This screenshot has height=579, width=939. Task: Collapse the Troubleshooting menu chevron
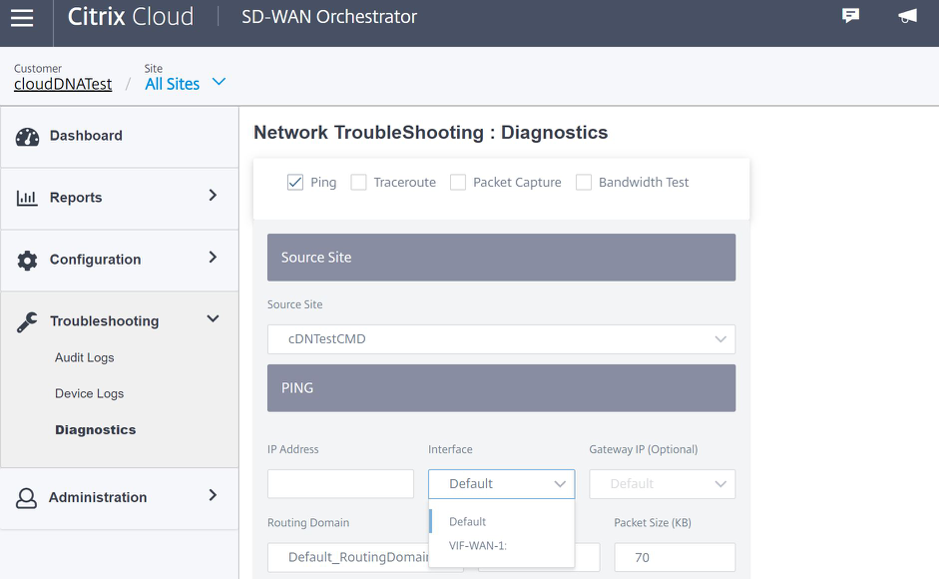[213, 319]
